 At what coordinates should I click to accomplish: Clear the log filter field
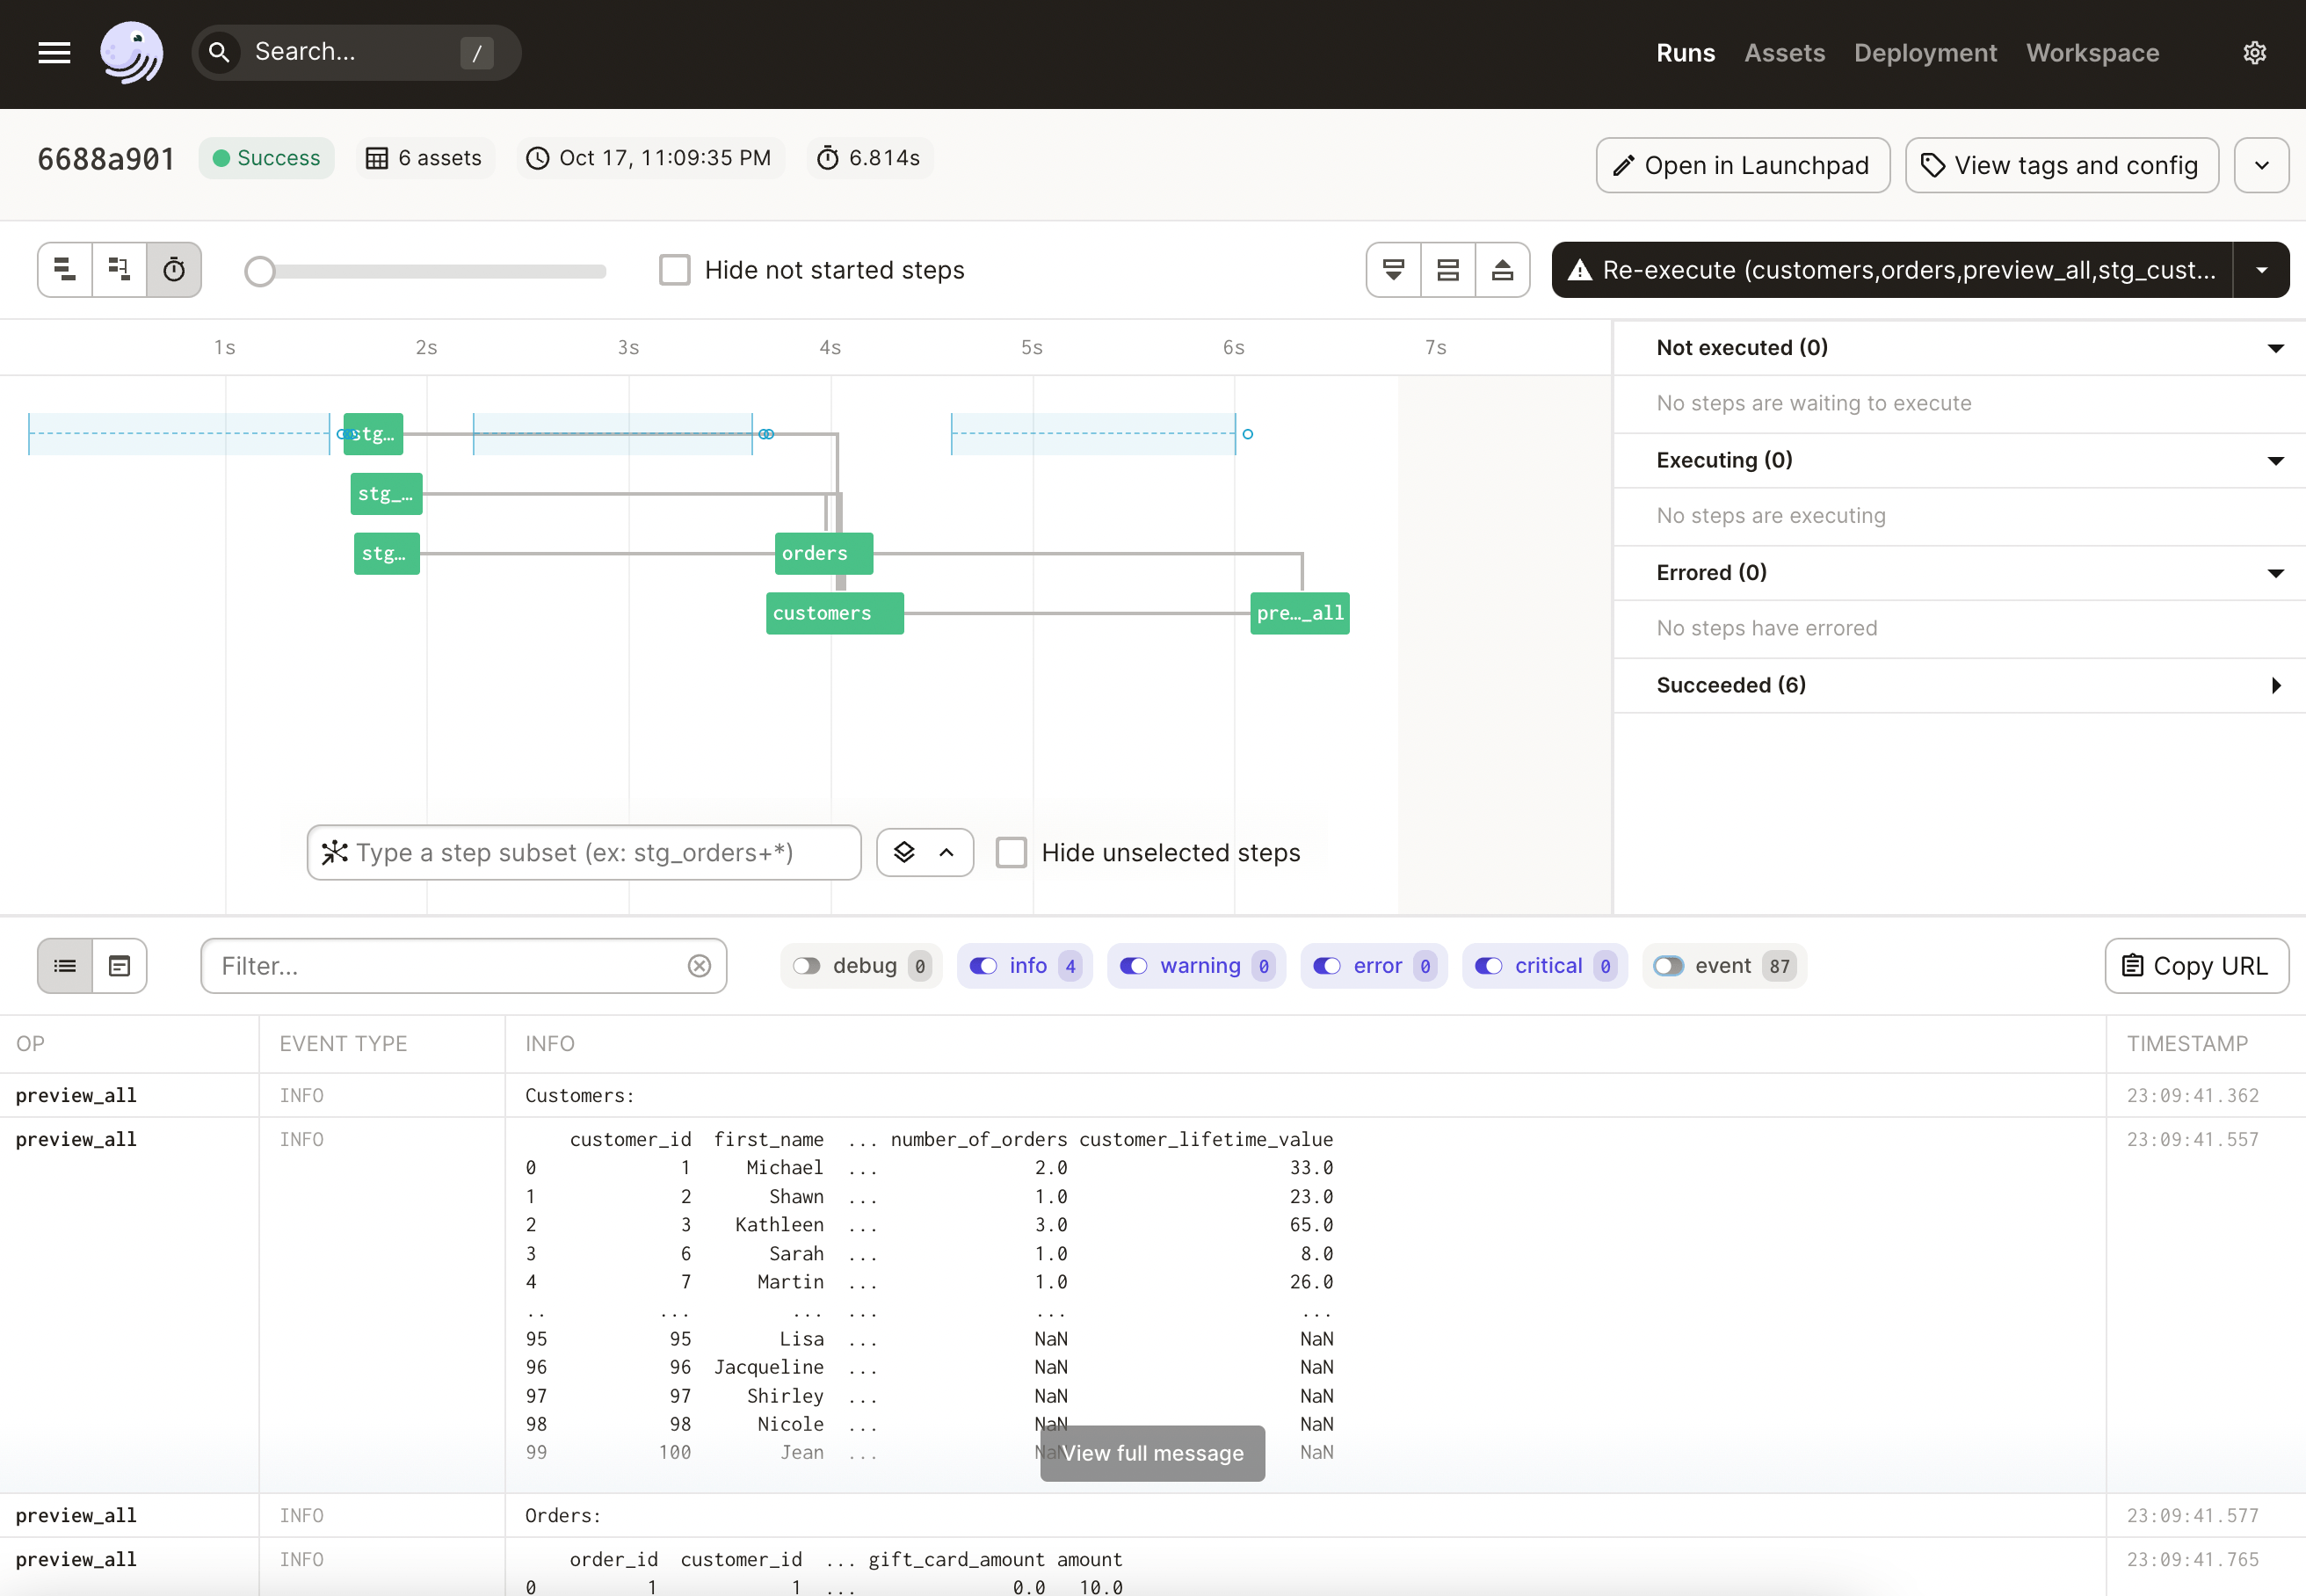pyautogui.click(x=699, y=966)
